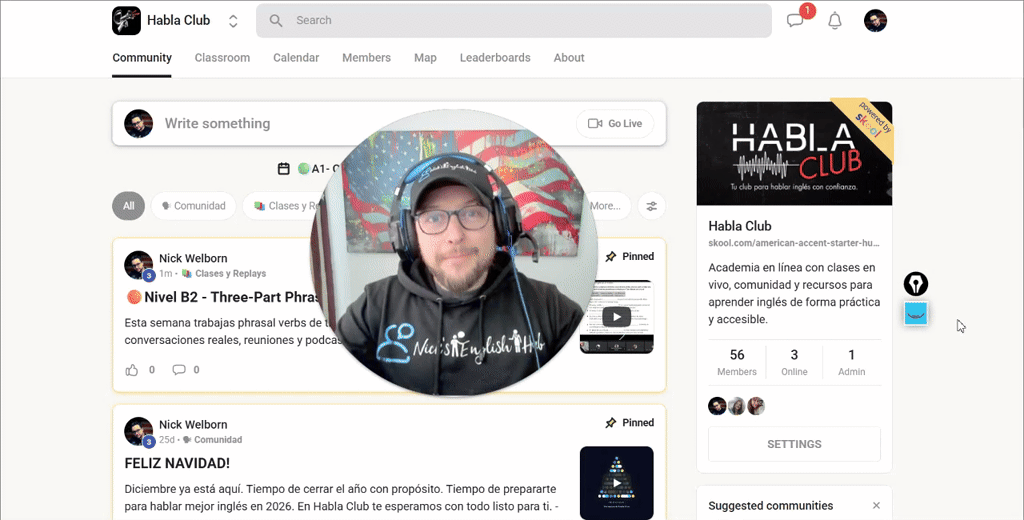View the Leaderboards tab
This screenshot has width=1024, height=520.
click(x=495, y=57)
